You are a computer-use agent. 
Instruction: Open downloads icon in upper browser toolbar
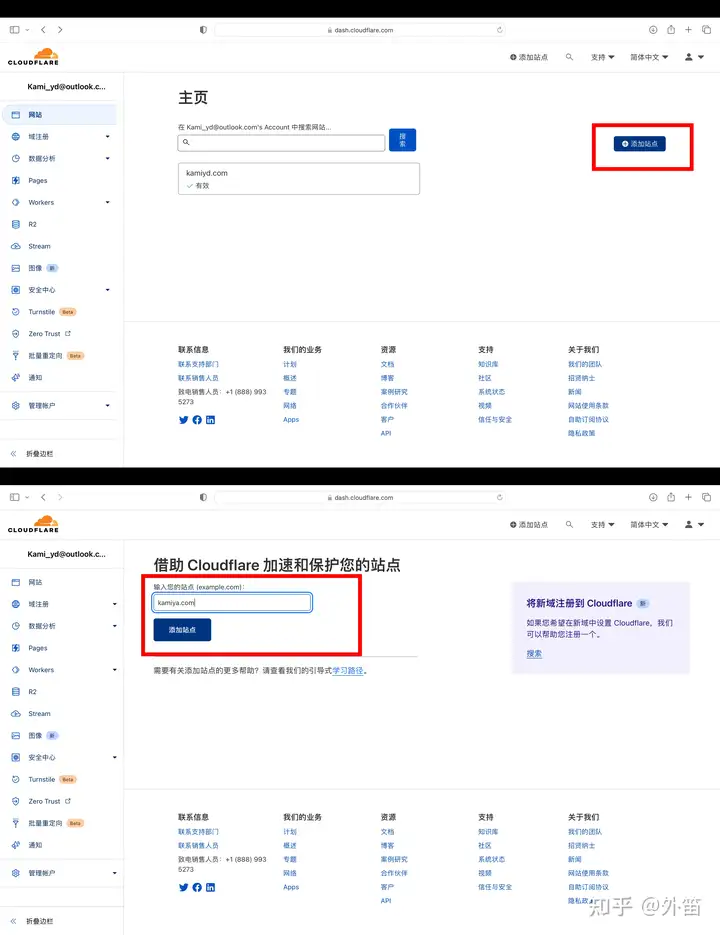653,30
